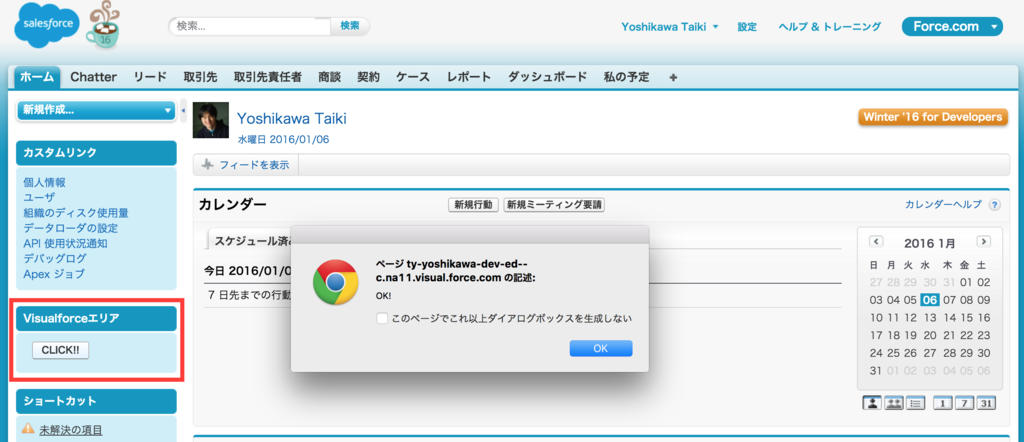Open the Apex ジョブ link
The image size is (1024, 442).
[x=54, y=274]
